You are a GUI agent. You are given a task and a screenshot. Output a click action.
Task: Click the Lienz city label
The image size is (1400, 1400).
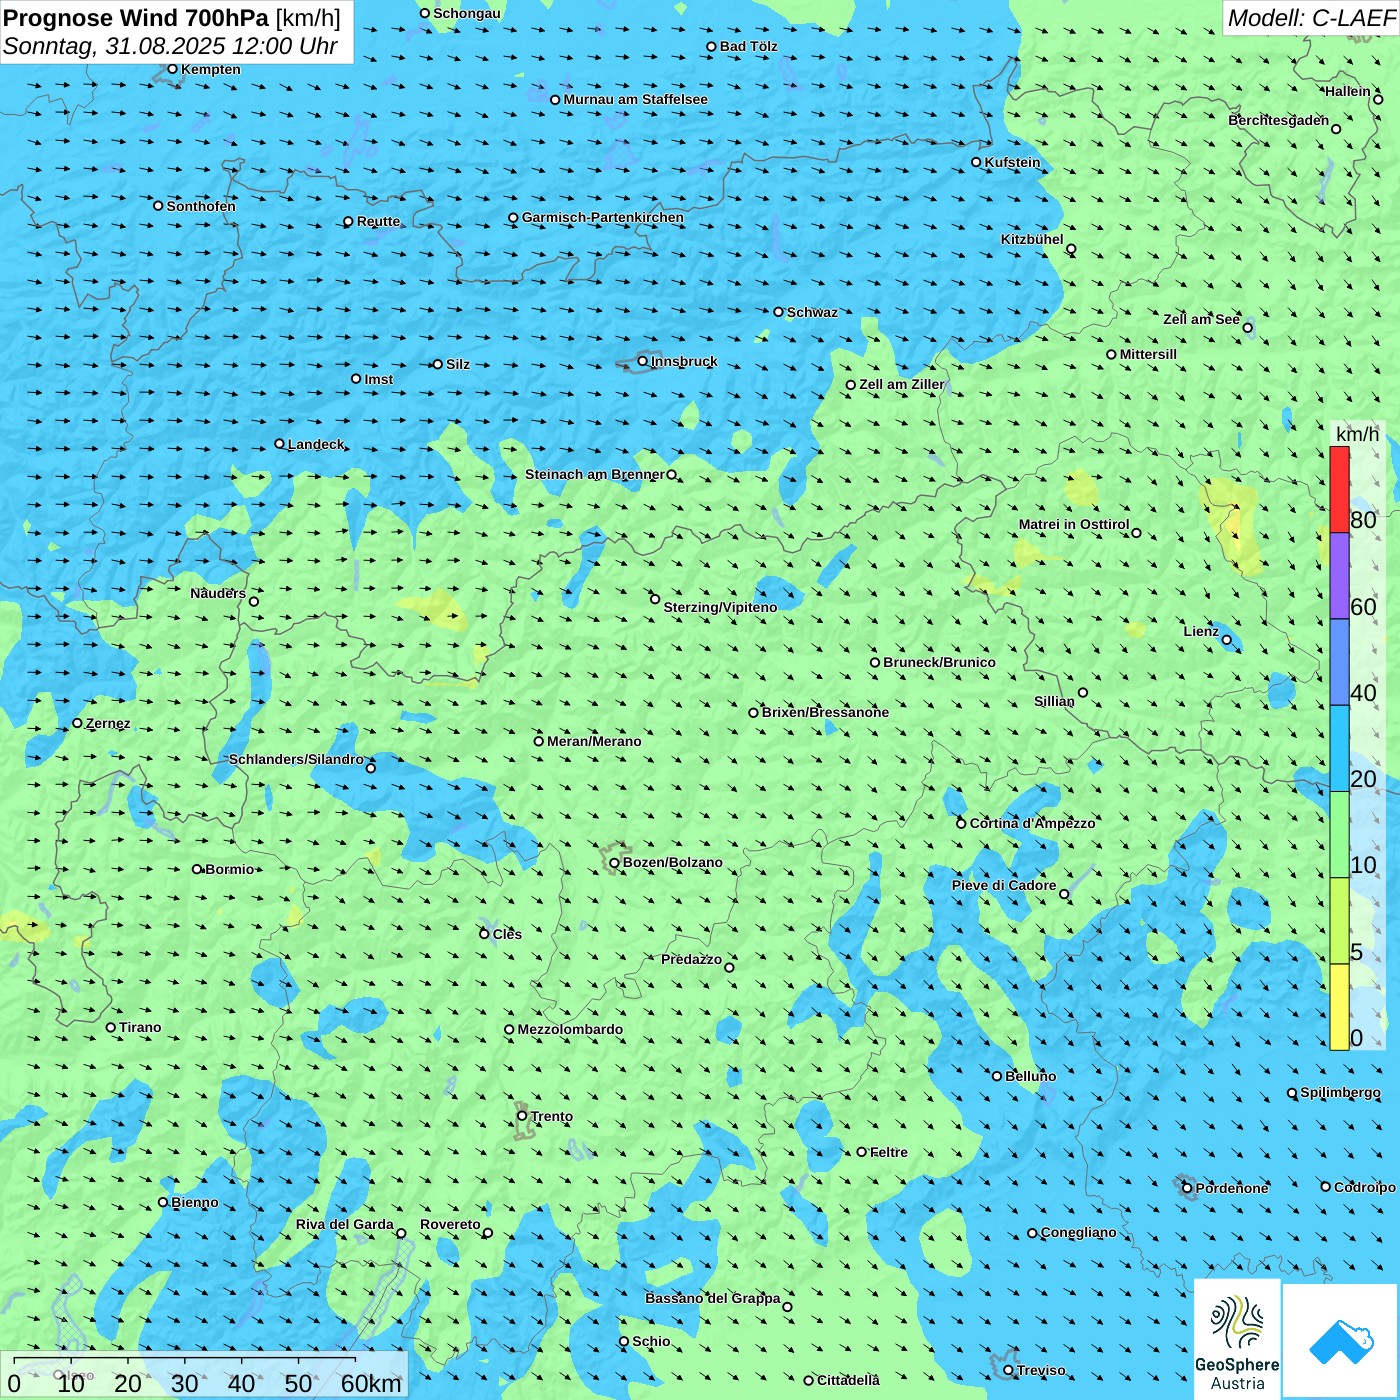click(1201, 631)
